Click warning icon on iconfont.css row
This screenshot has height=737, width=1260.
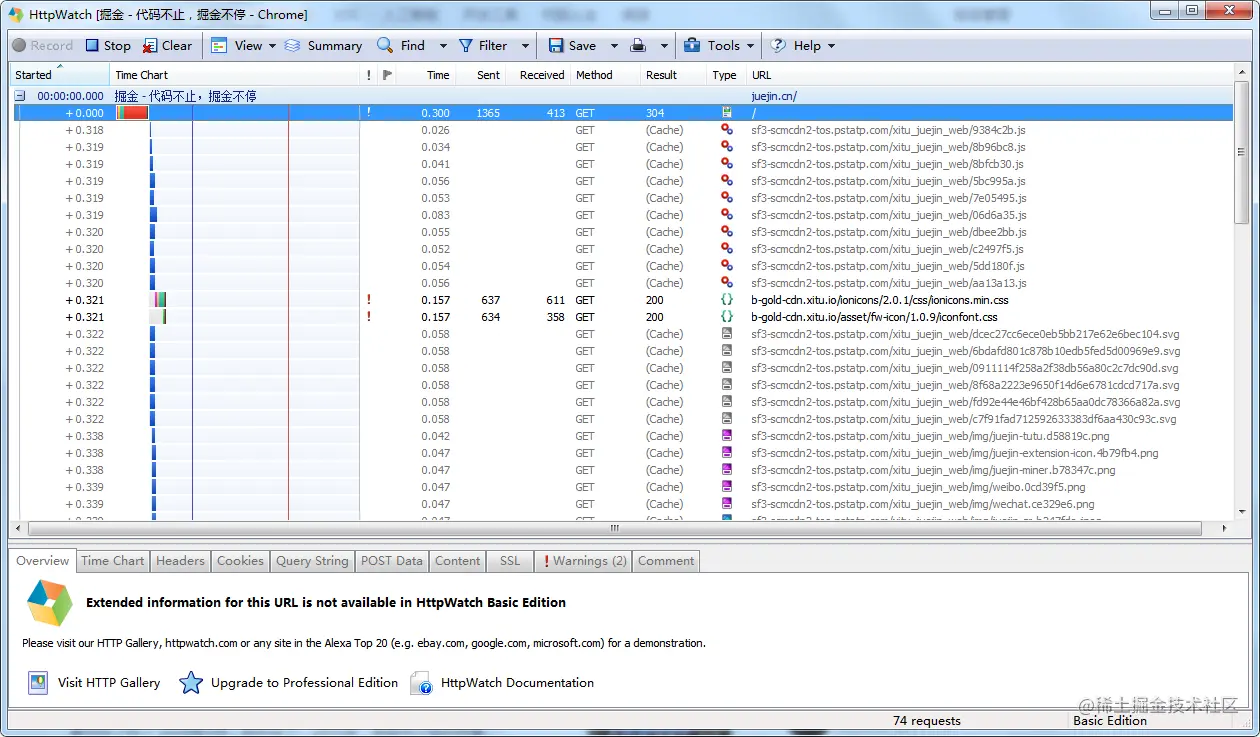369,317
